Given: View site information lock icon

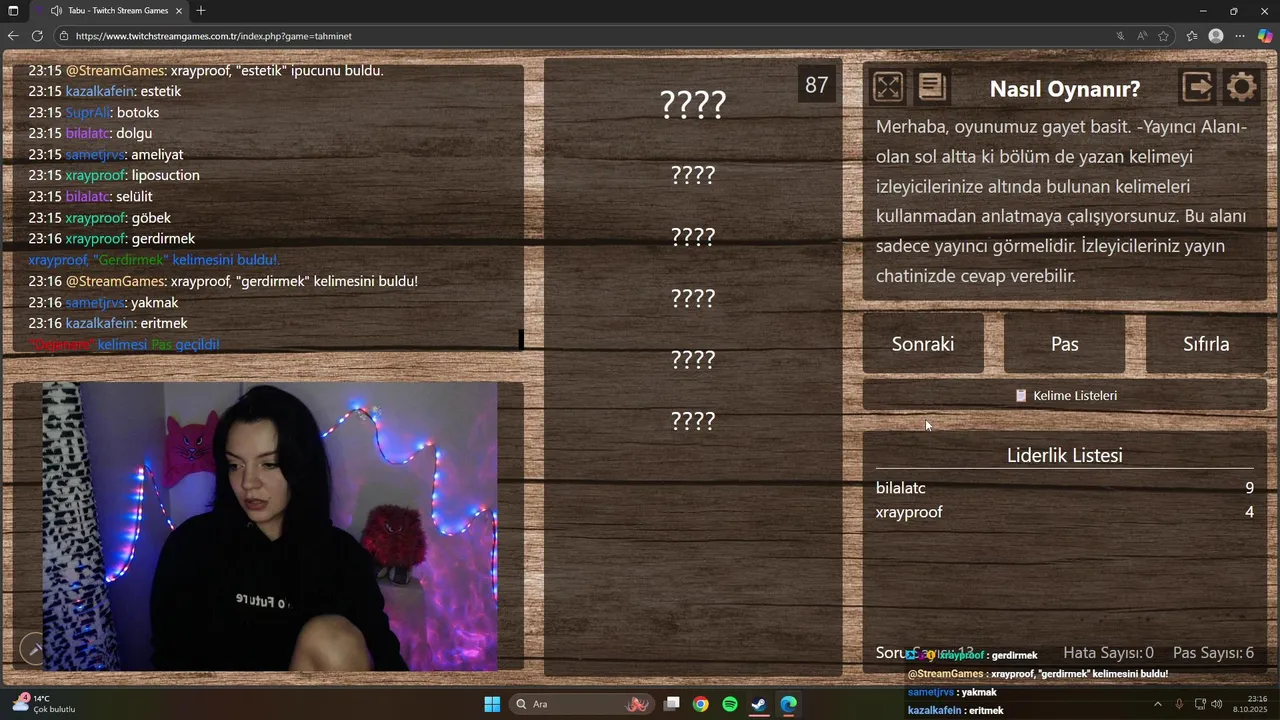Looking at the screenshot, I should coord(64,36).
